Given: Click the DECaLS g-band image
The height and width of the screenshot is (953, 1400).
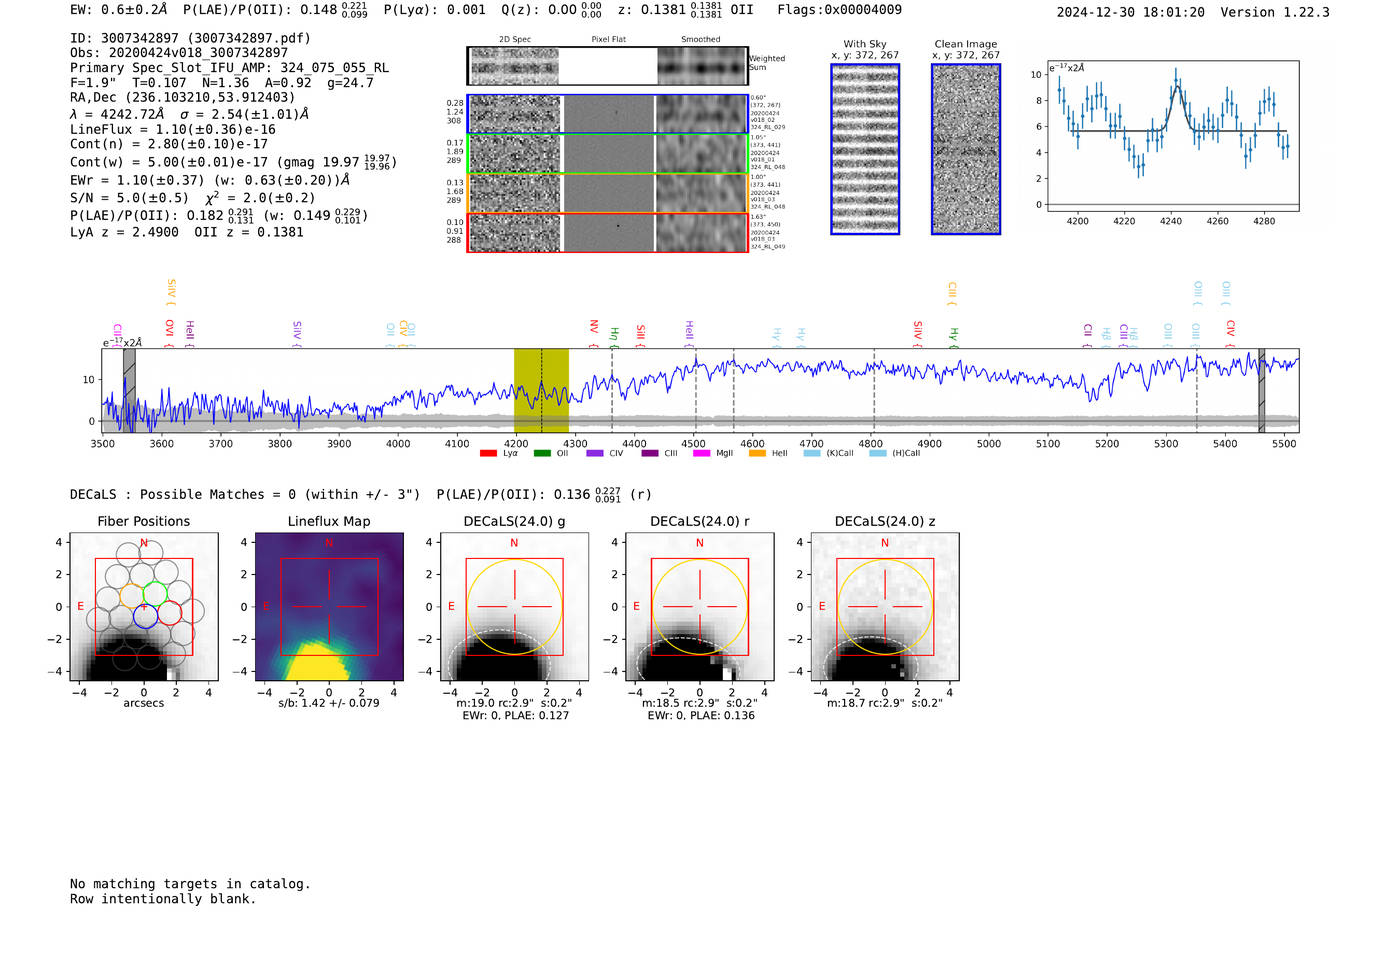Looking at the screenshot, I should pos(514,607).
